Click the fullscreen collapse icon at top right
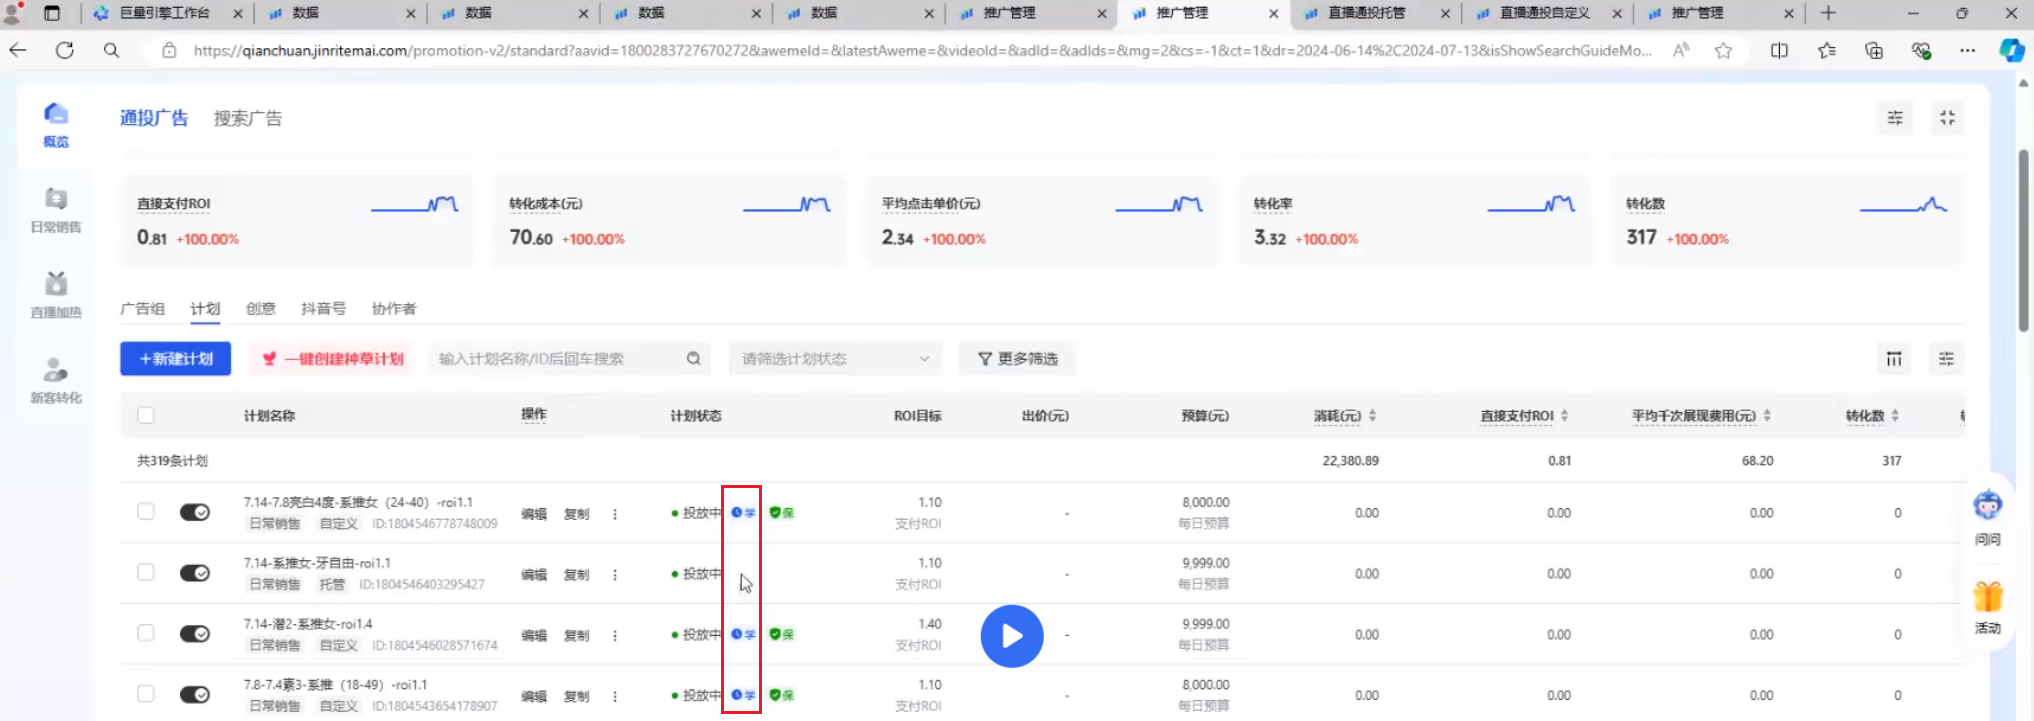The width and height of the screenshot is (2034, 721). pyautogui.click(x=1946, y=118)
